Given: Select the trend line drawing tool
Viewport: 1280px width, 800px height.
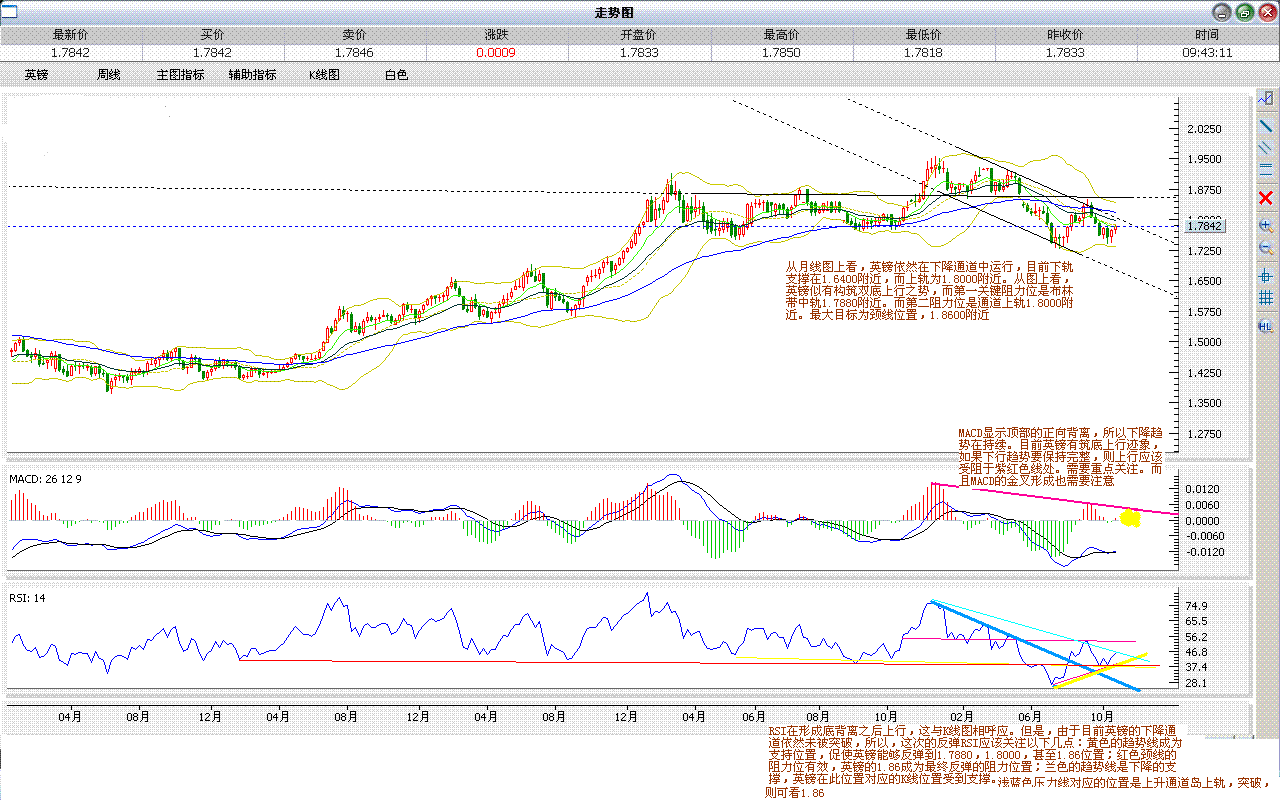Looking at the screenshot, I should coord(1266,125).
